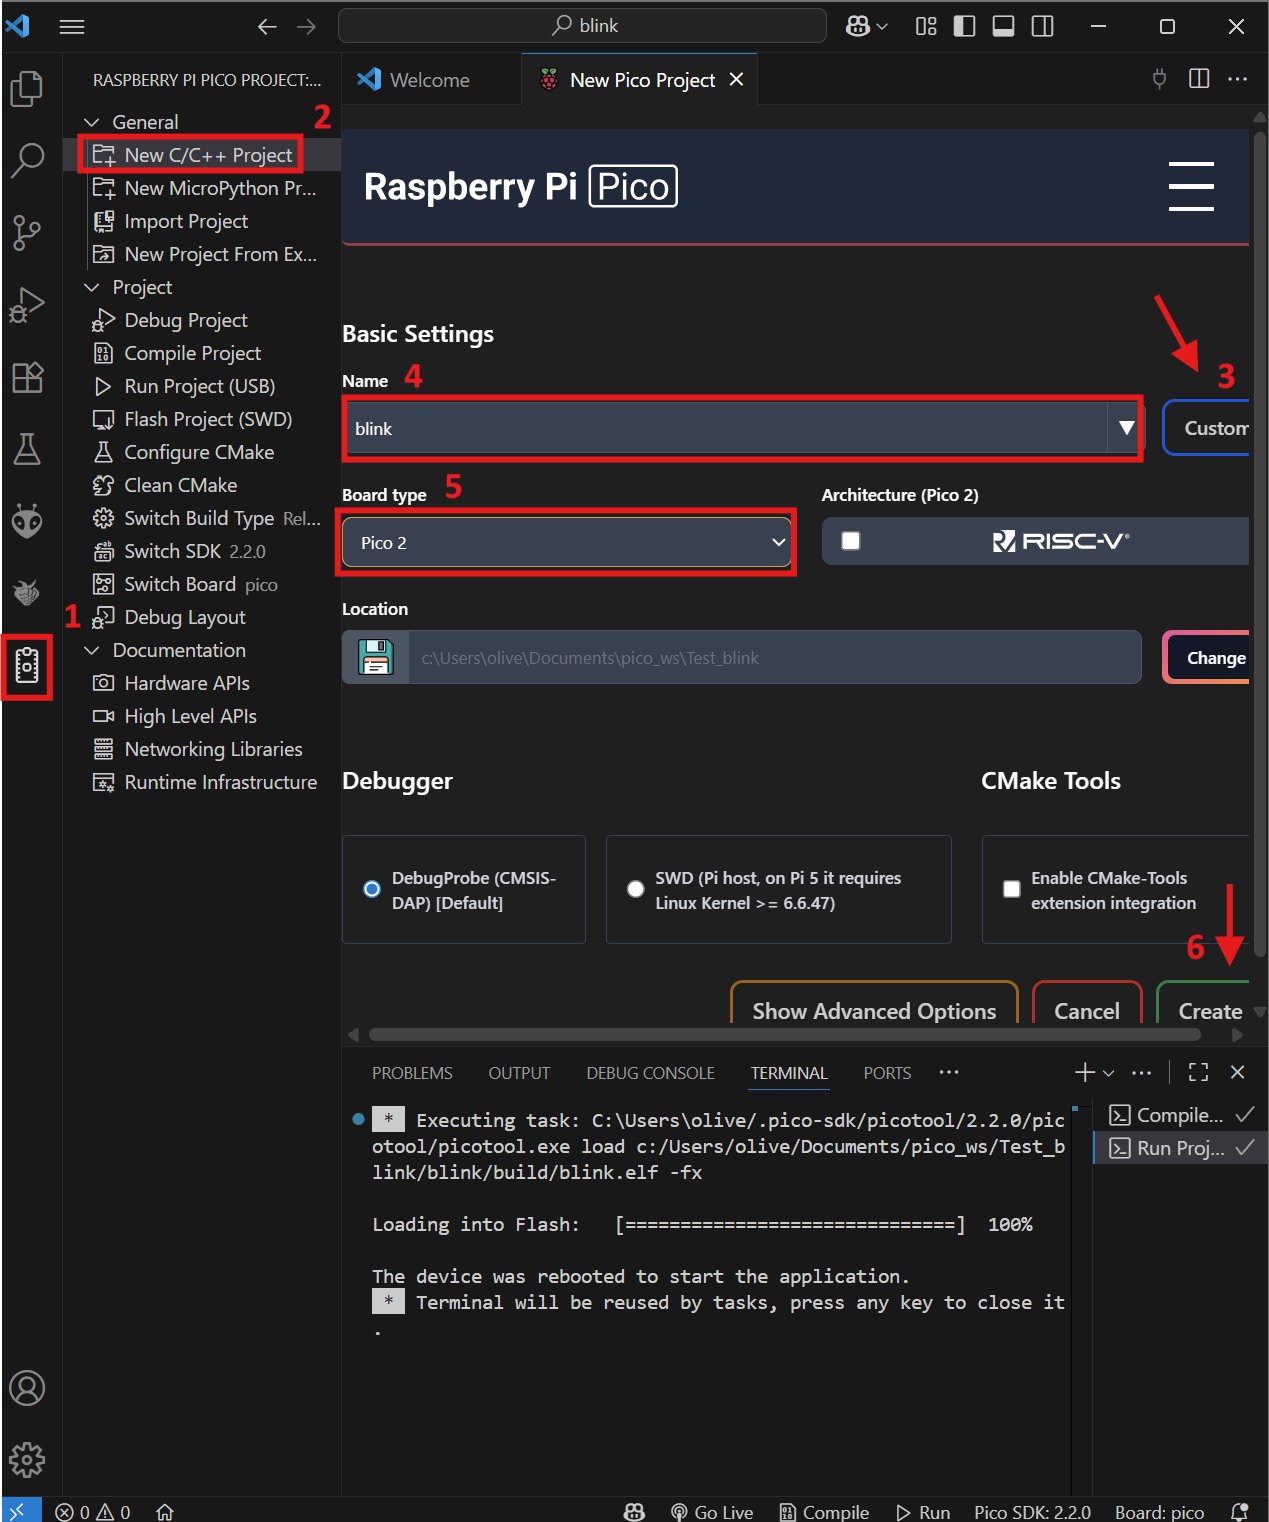Click the project Name input field

(x=725, y=429)
